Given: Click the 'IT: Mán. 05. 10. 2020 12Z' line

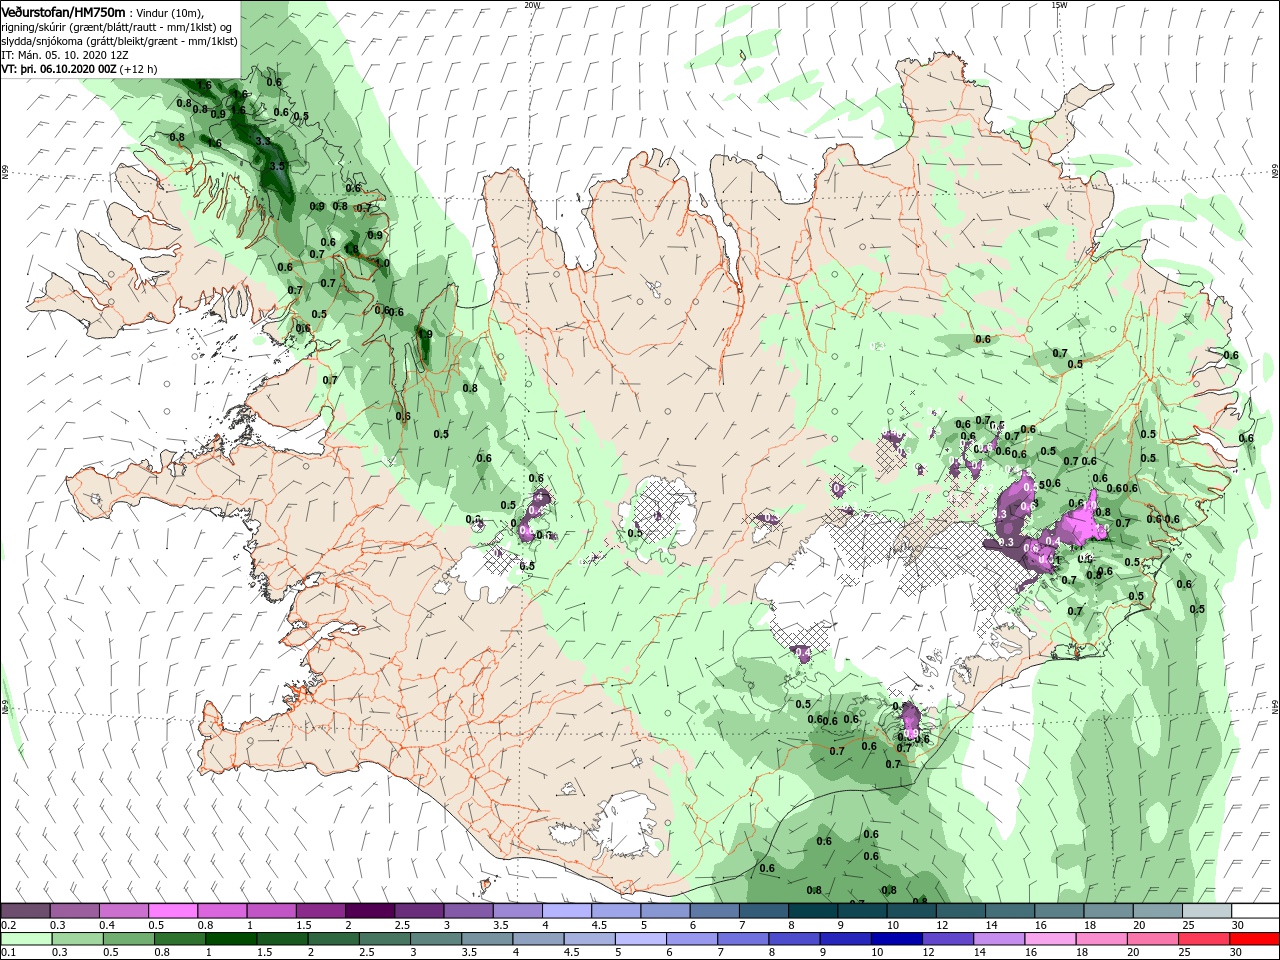Looking at the screenshot, I should pos(64,55).
